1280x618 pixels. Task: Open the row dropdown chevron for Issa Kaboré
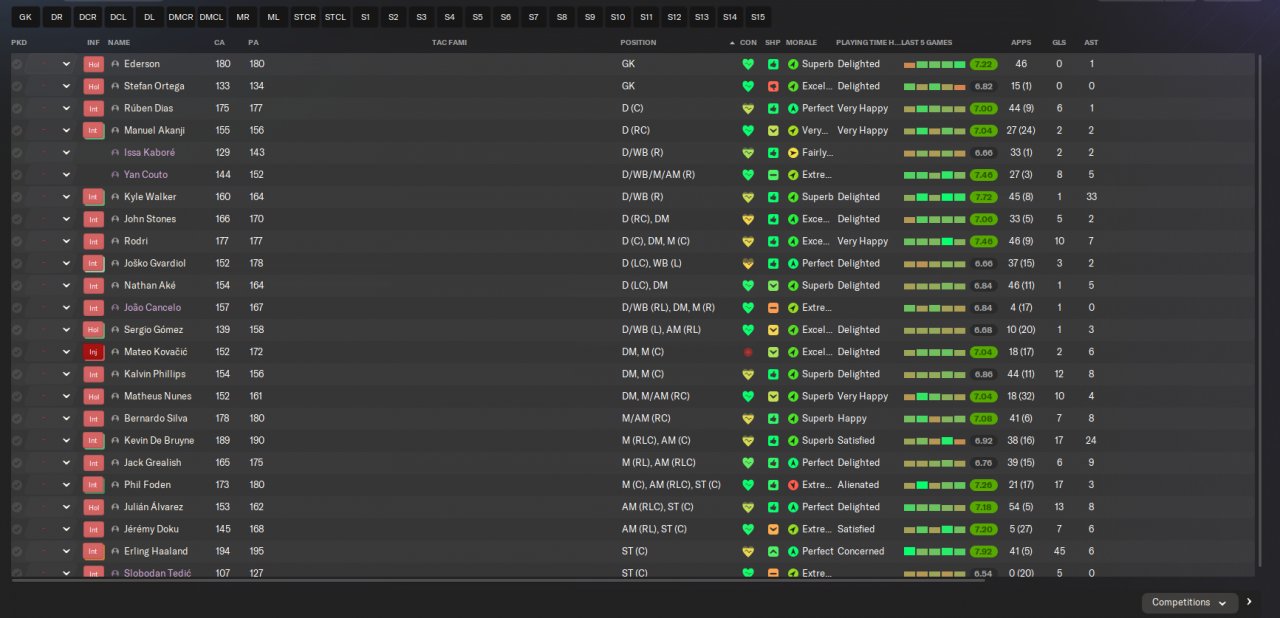pos(67,153)
